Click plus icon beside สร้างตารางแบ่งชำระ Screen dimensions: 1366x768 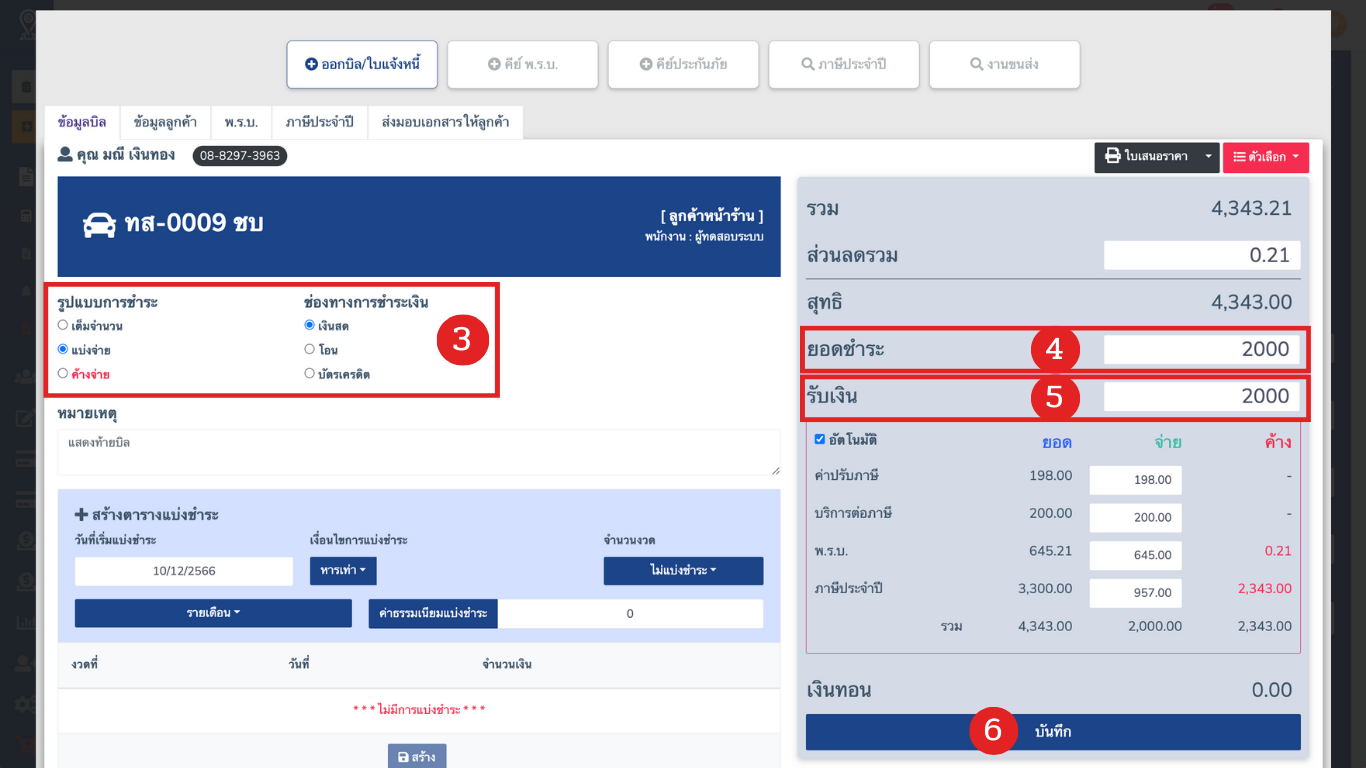coord(81,515)
